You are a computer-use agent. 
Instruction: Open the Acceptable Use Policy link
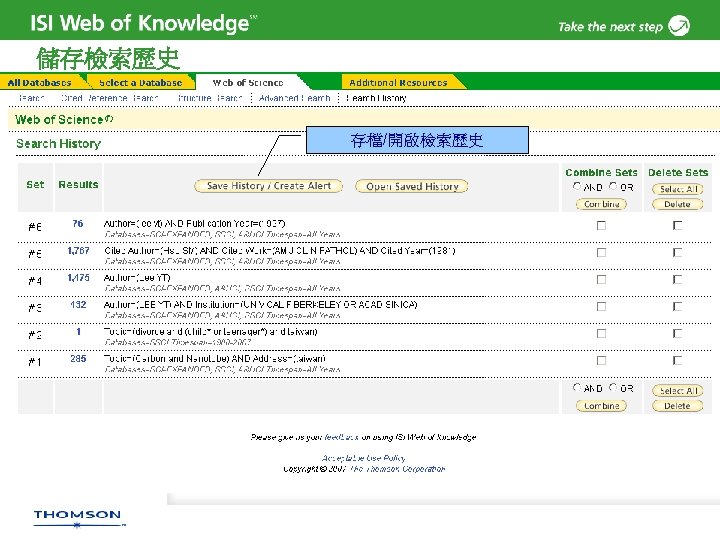(x=364, y=458)
